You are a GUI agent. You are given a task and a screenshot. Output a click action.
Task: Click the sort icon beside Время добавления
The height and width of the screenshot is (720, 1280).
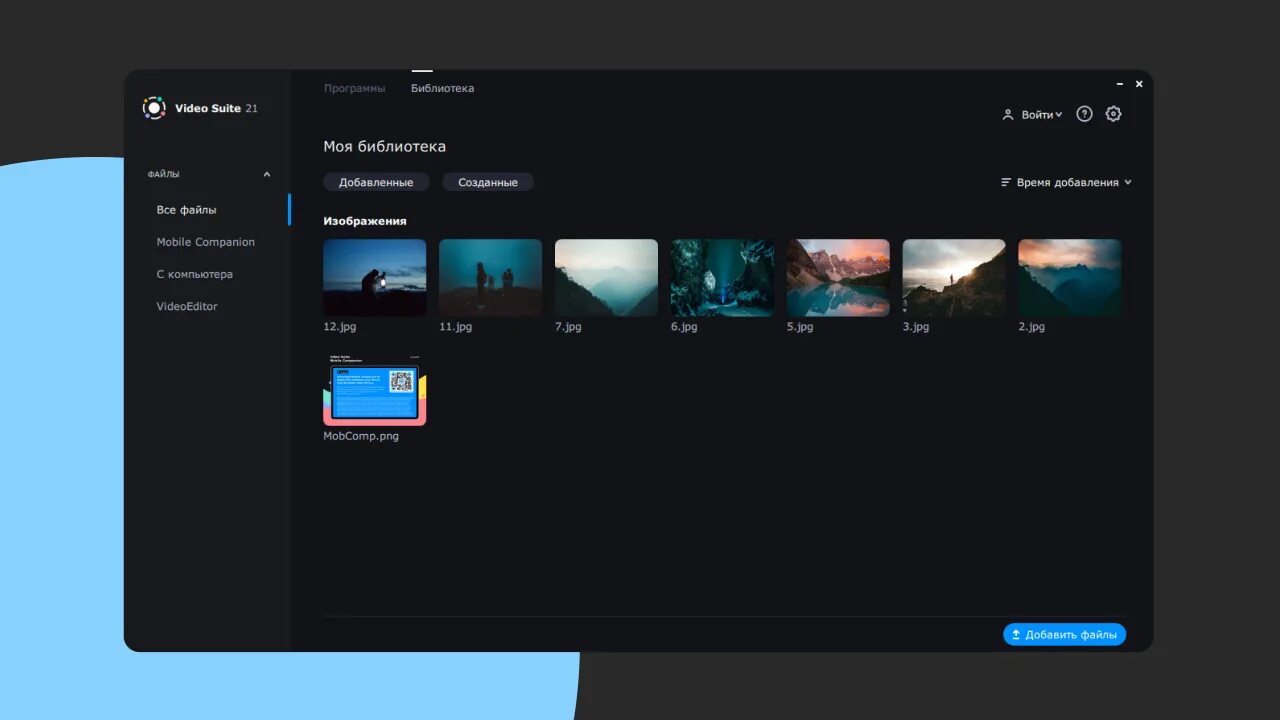point(1006,183)
